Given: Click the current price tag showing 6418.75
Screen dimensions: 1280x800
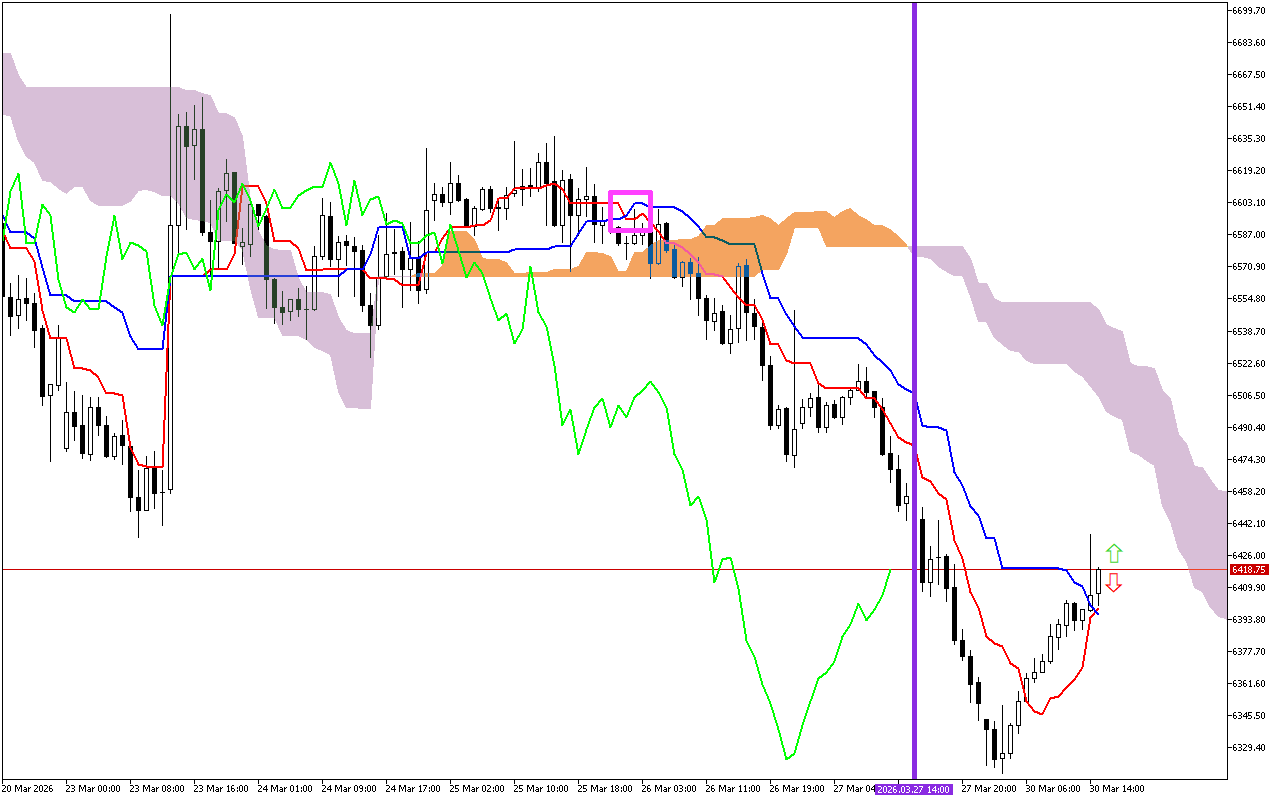Looking at the screenshot, I should 1249,569.
